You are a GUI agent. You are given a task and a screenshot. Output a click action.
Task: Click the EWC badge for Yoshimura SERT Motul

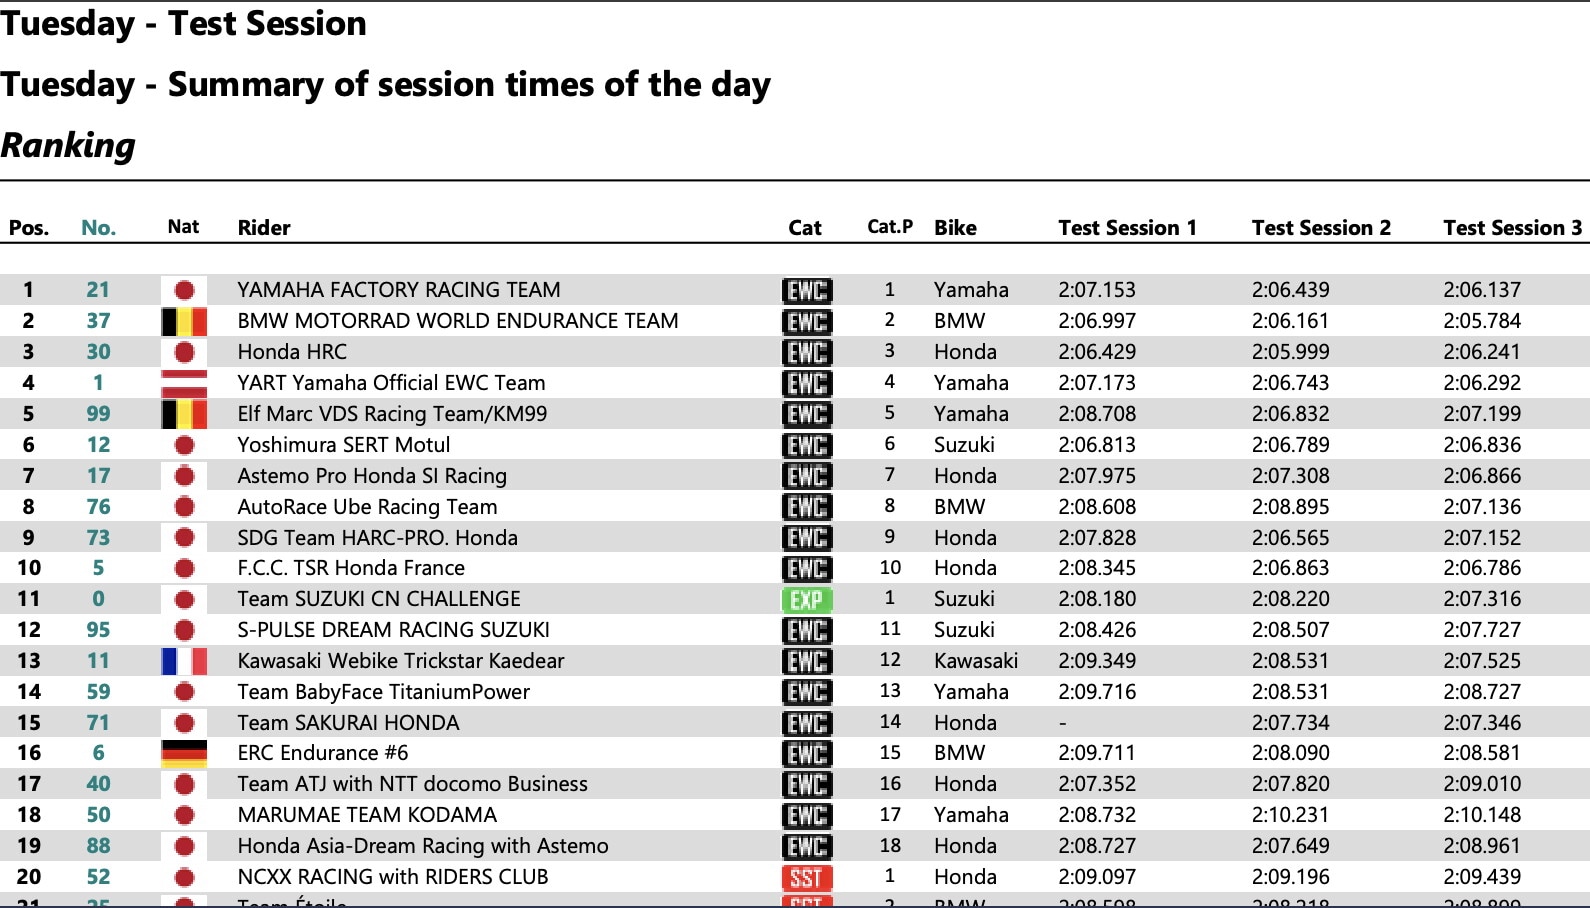(806, 445)
